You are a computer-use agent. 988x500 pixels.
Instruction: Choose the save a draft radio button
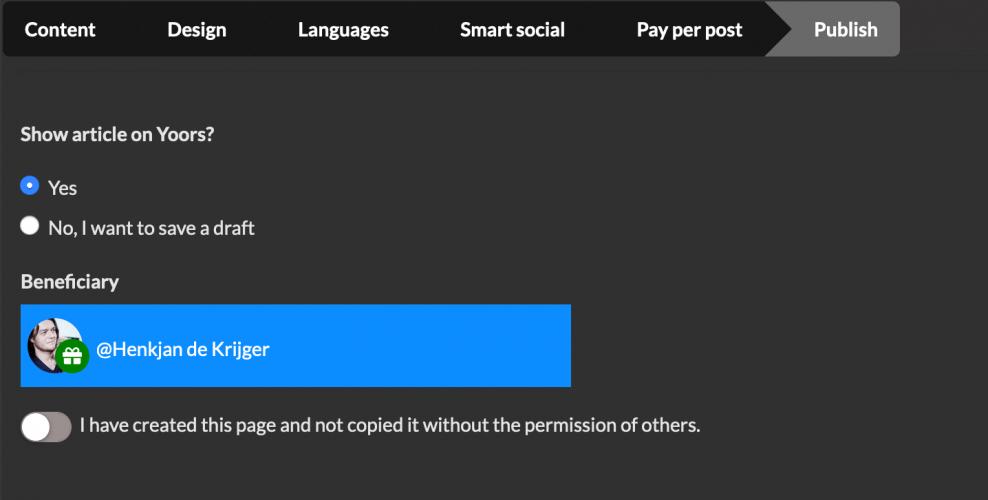tap(30, 226)
